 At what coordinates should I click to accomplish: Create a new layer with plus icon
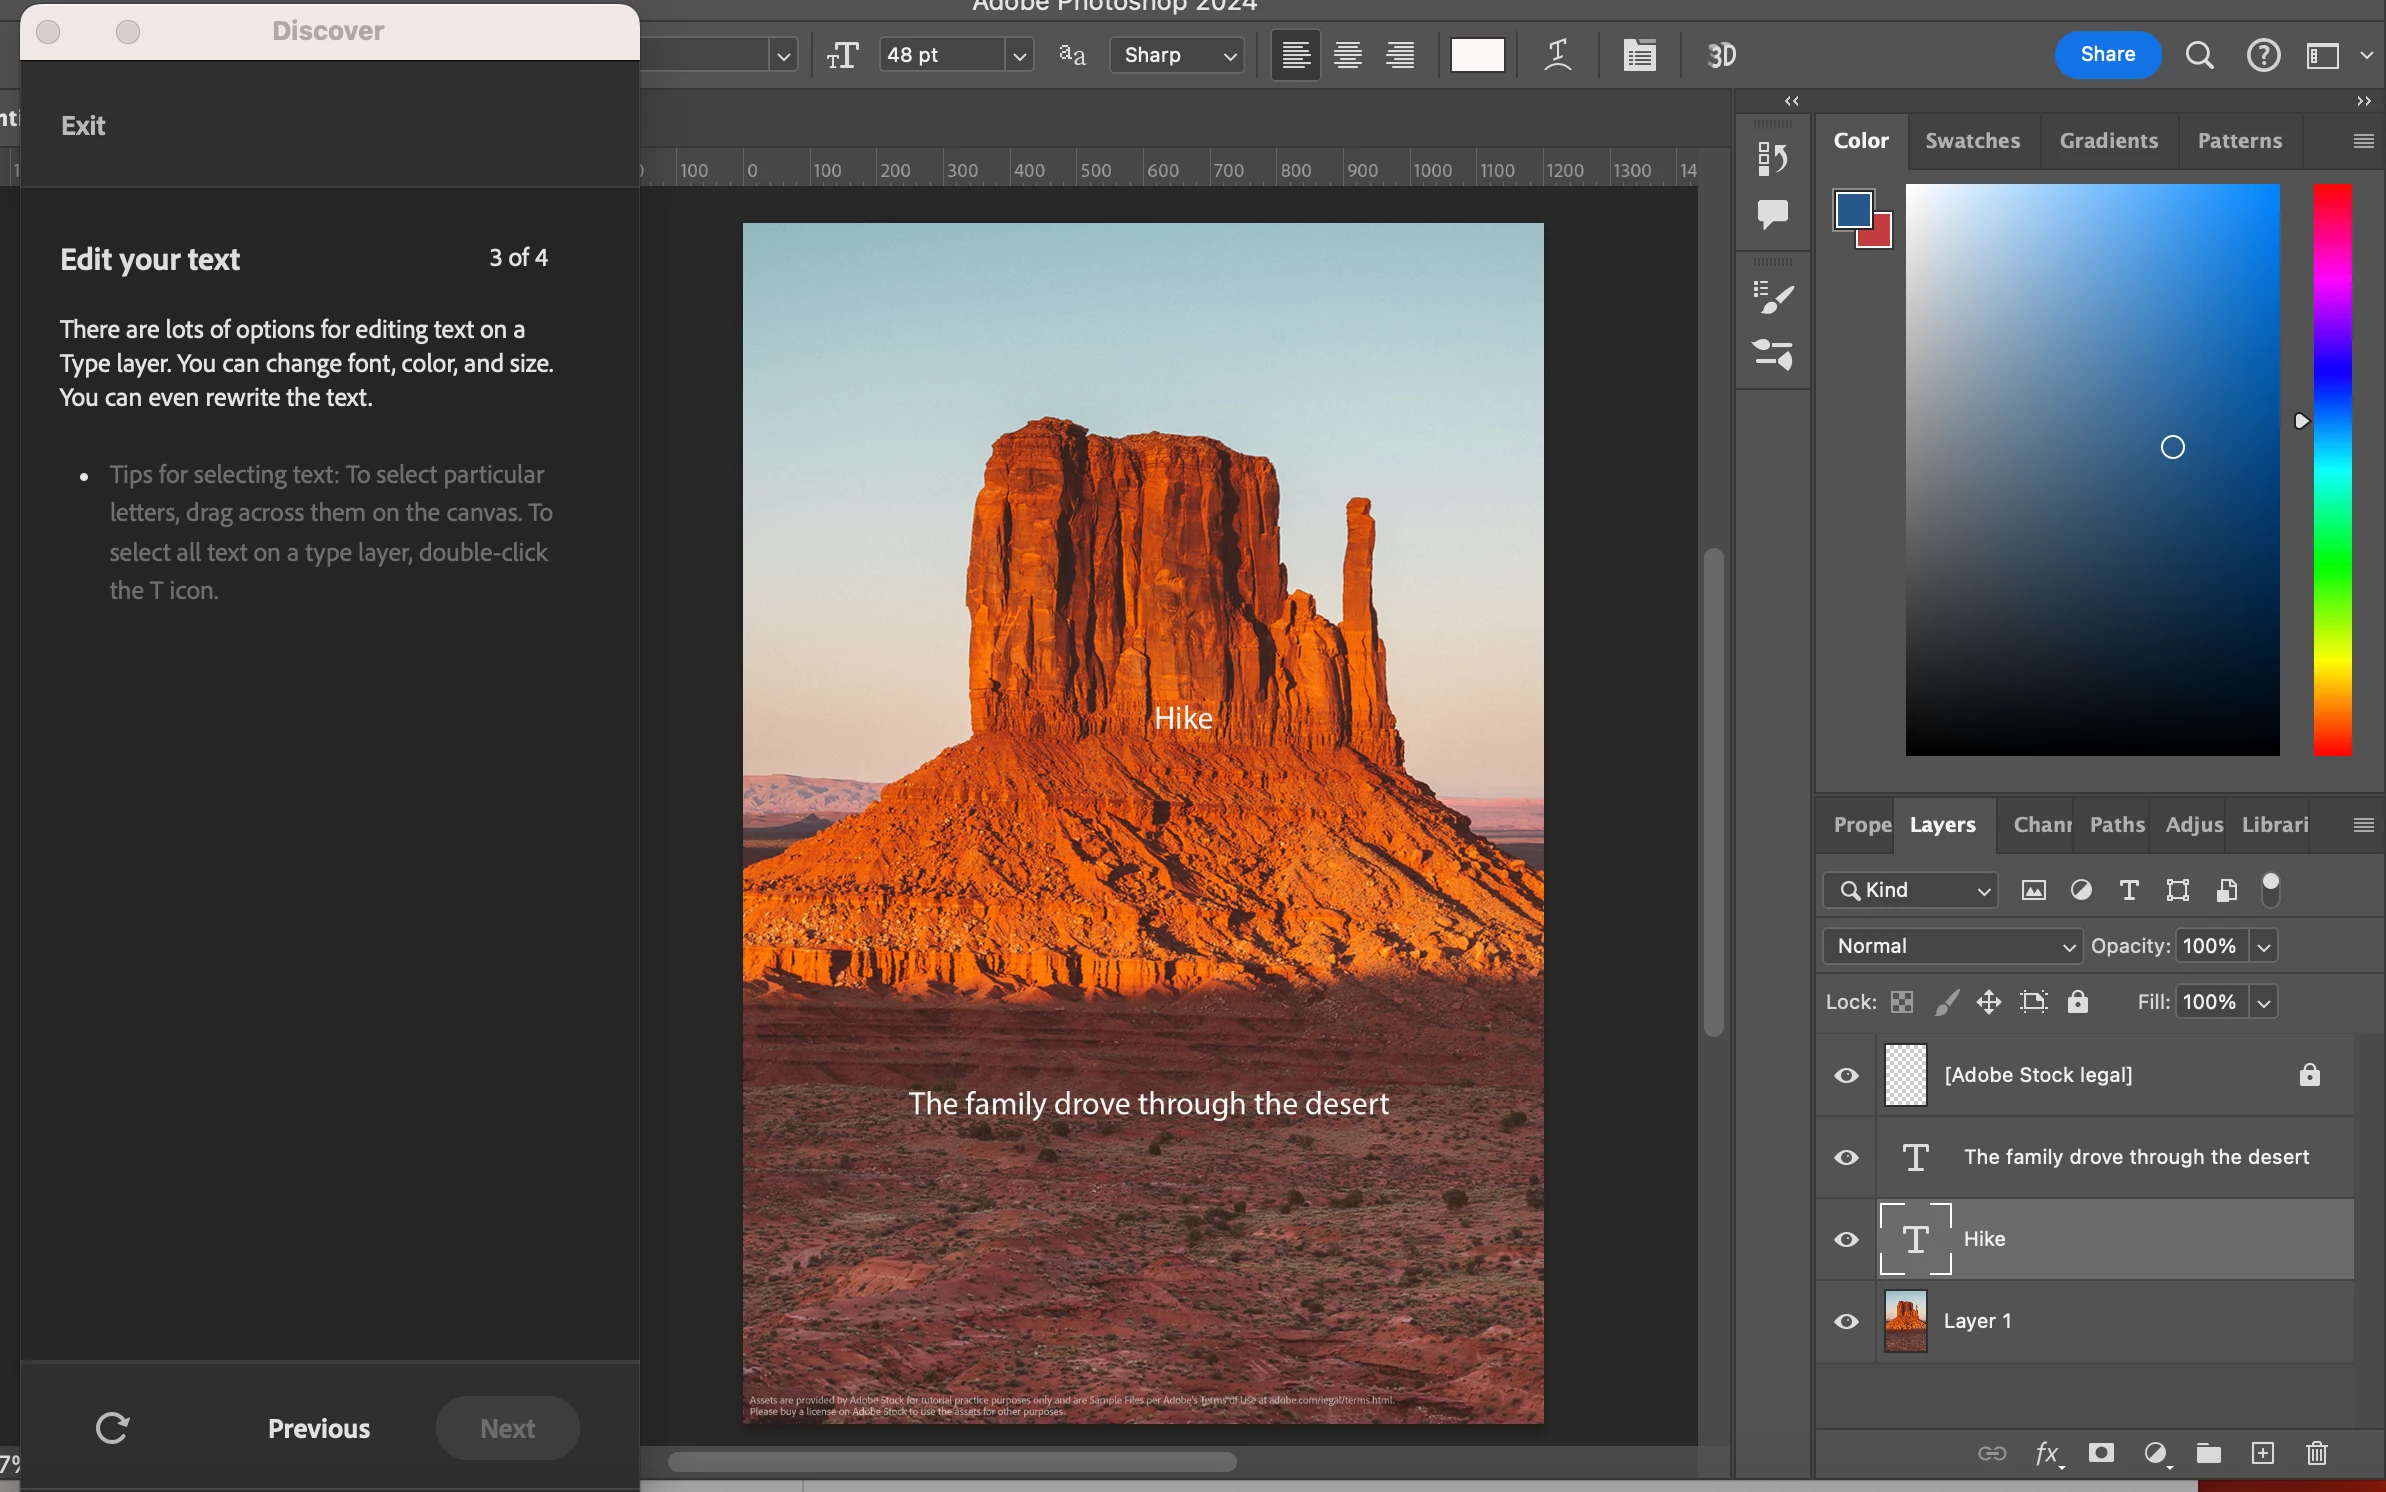2263,1453
